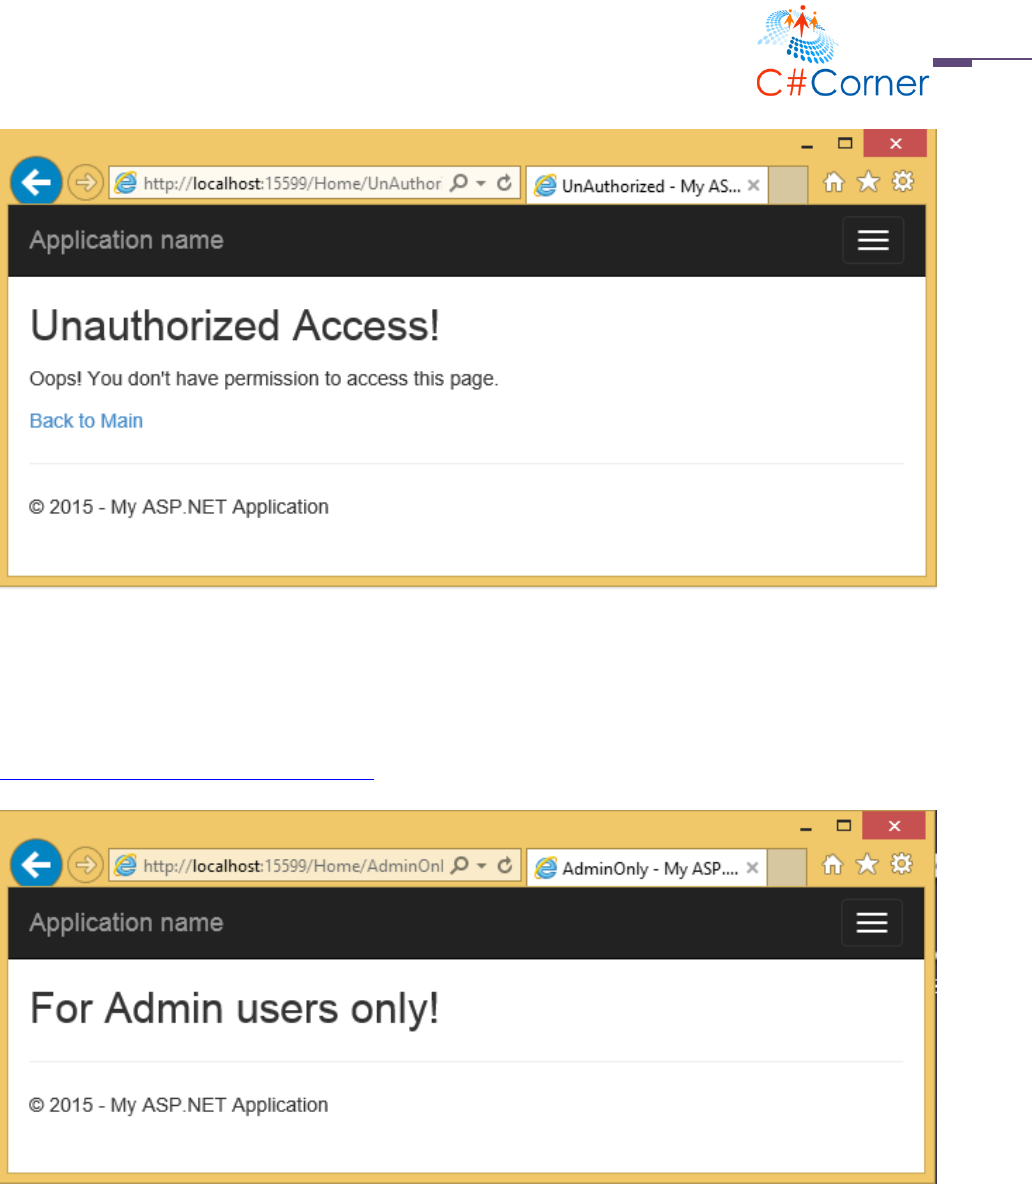Go back in the AdminOnly browser window
Image resolution: width=1032 pixels, height=1184 pixels.
[x=35, y=864]
